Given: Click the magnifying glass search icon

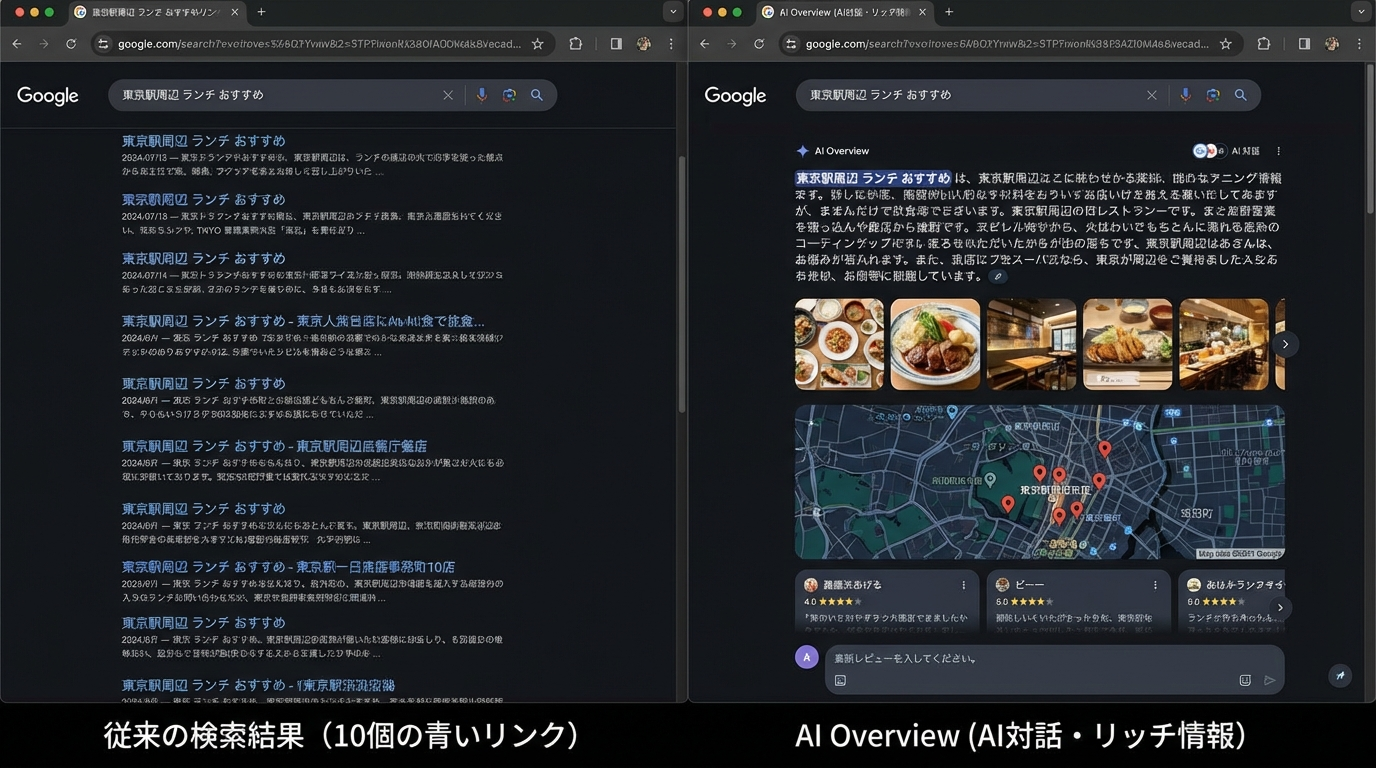Looking at the screenshot, I should click(x=1240, y=95).
